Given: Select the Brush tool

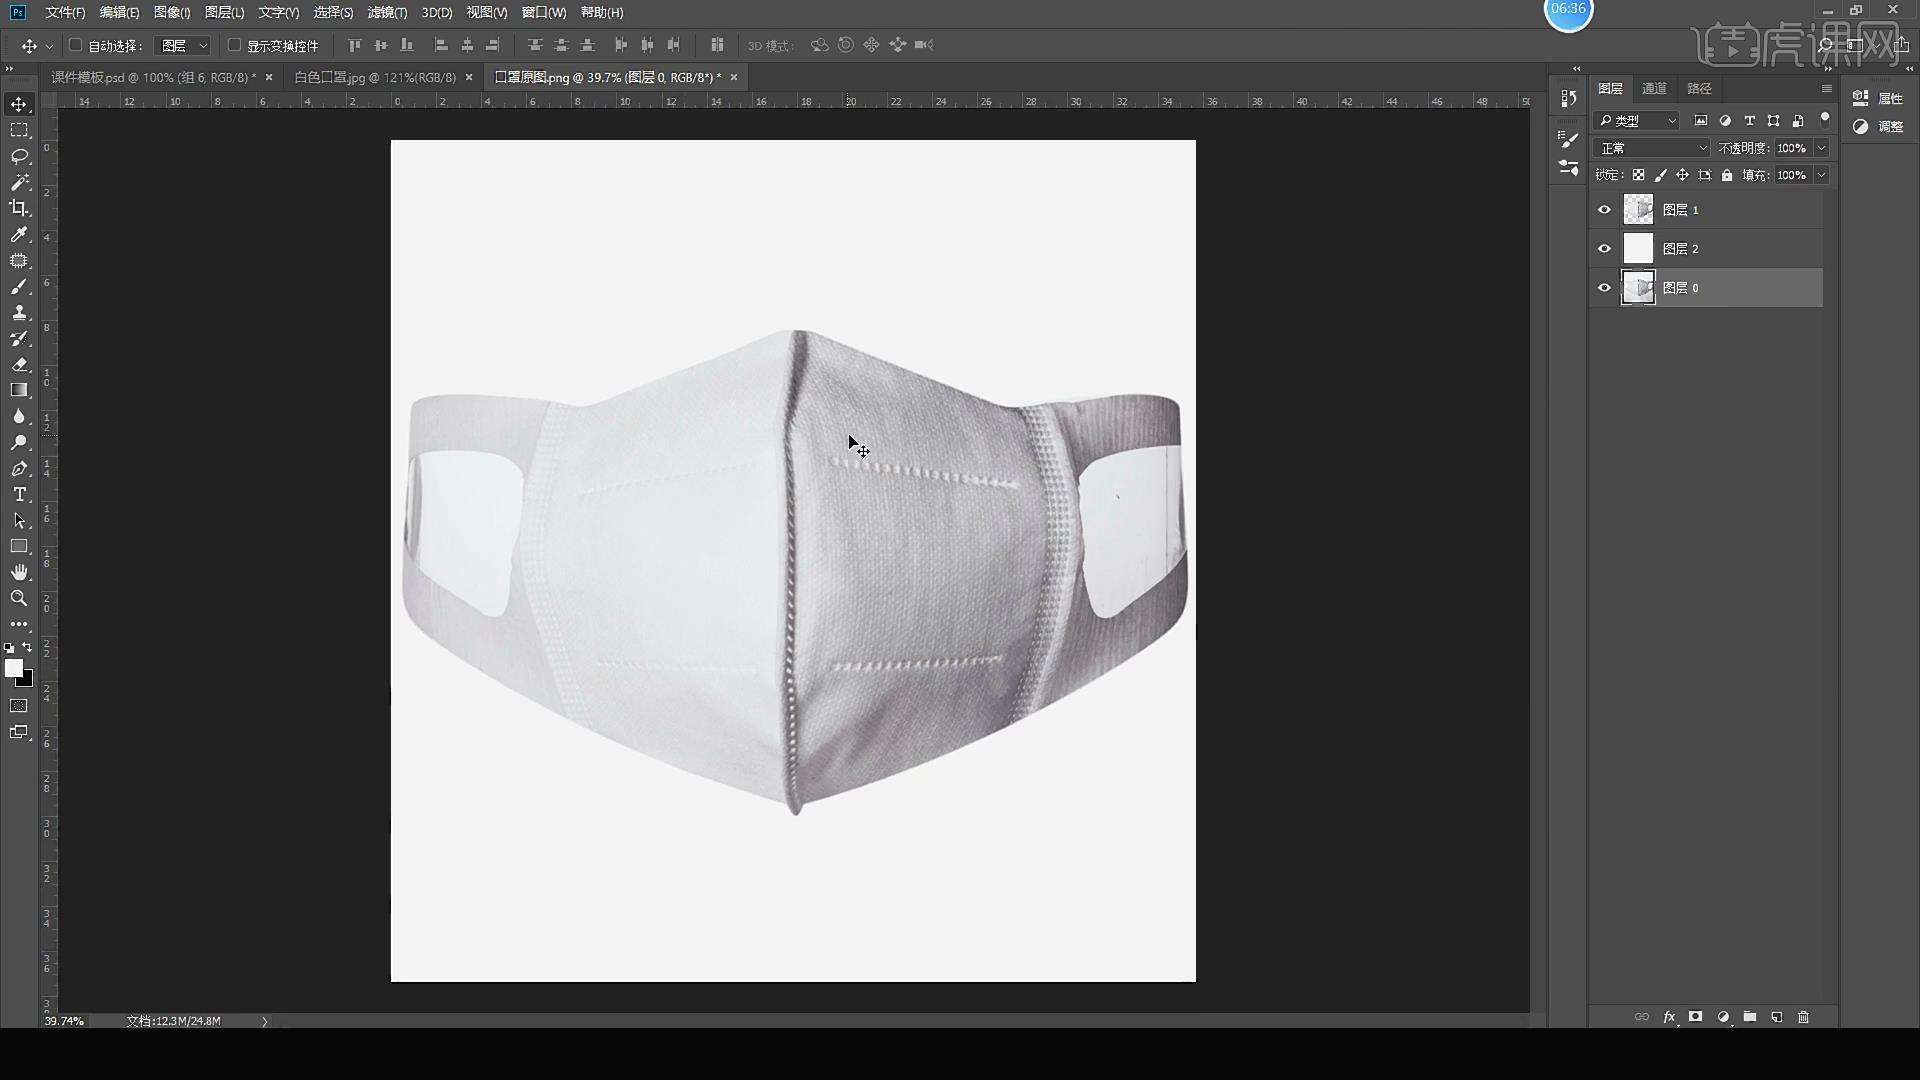Looking at the screenshot, I should [19, 286].
